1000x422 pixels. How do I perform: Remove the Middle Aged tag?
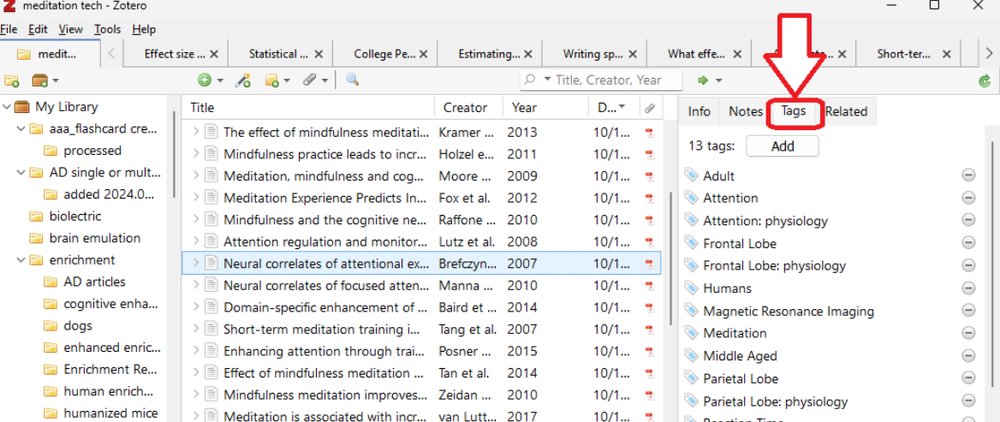(x=968, y=356)
